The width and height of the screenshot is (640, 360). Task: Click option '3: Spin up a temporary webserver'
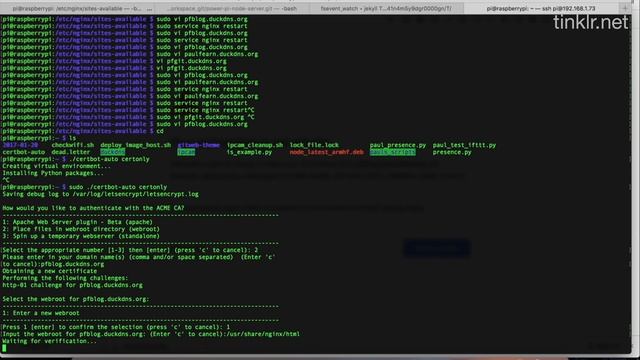pyautogui.click(x=81, y=236)
